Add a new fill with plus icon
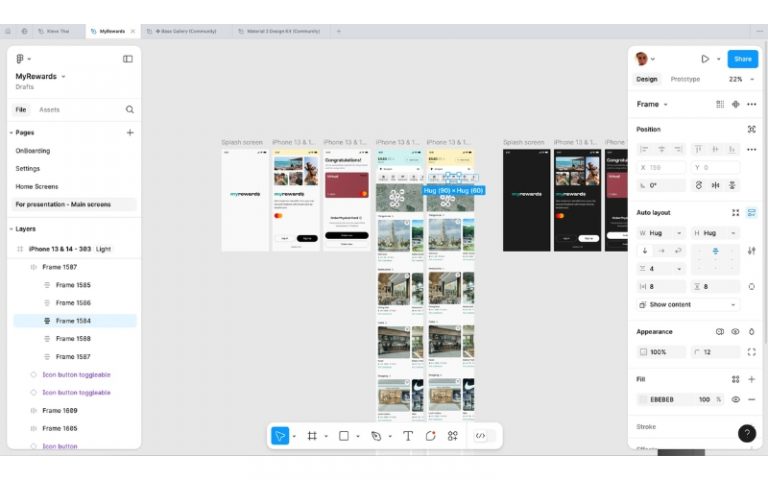Image resolution: width=768 pixels, height=480 pixels. point(751,379)
